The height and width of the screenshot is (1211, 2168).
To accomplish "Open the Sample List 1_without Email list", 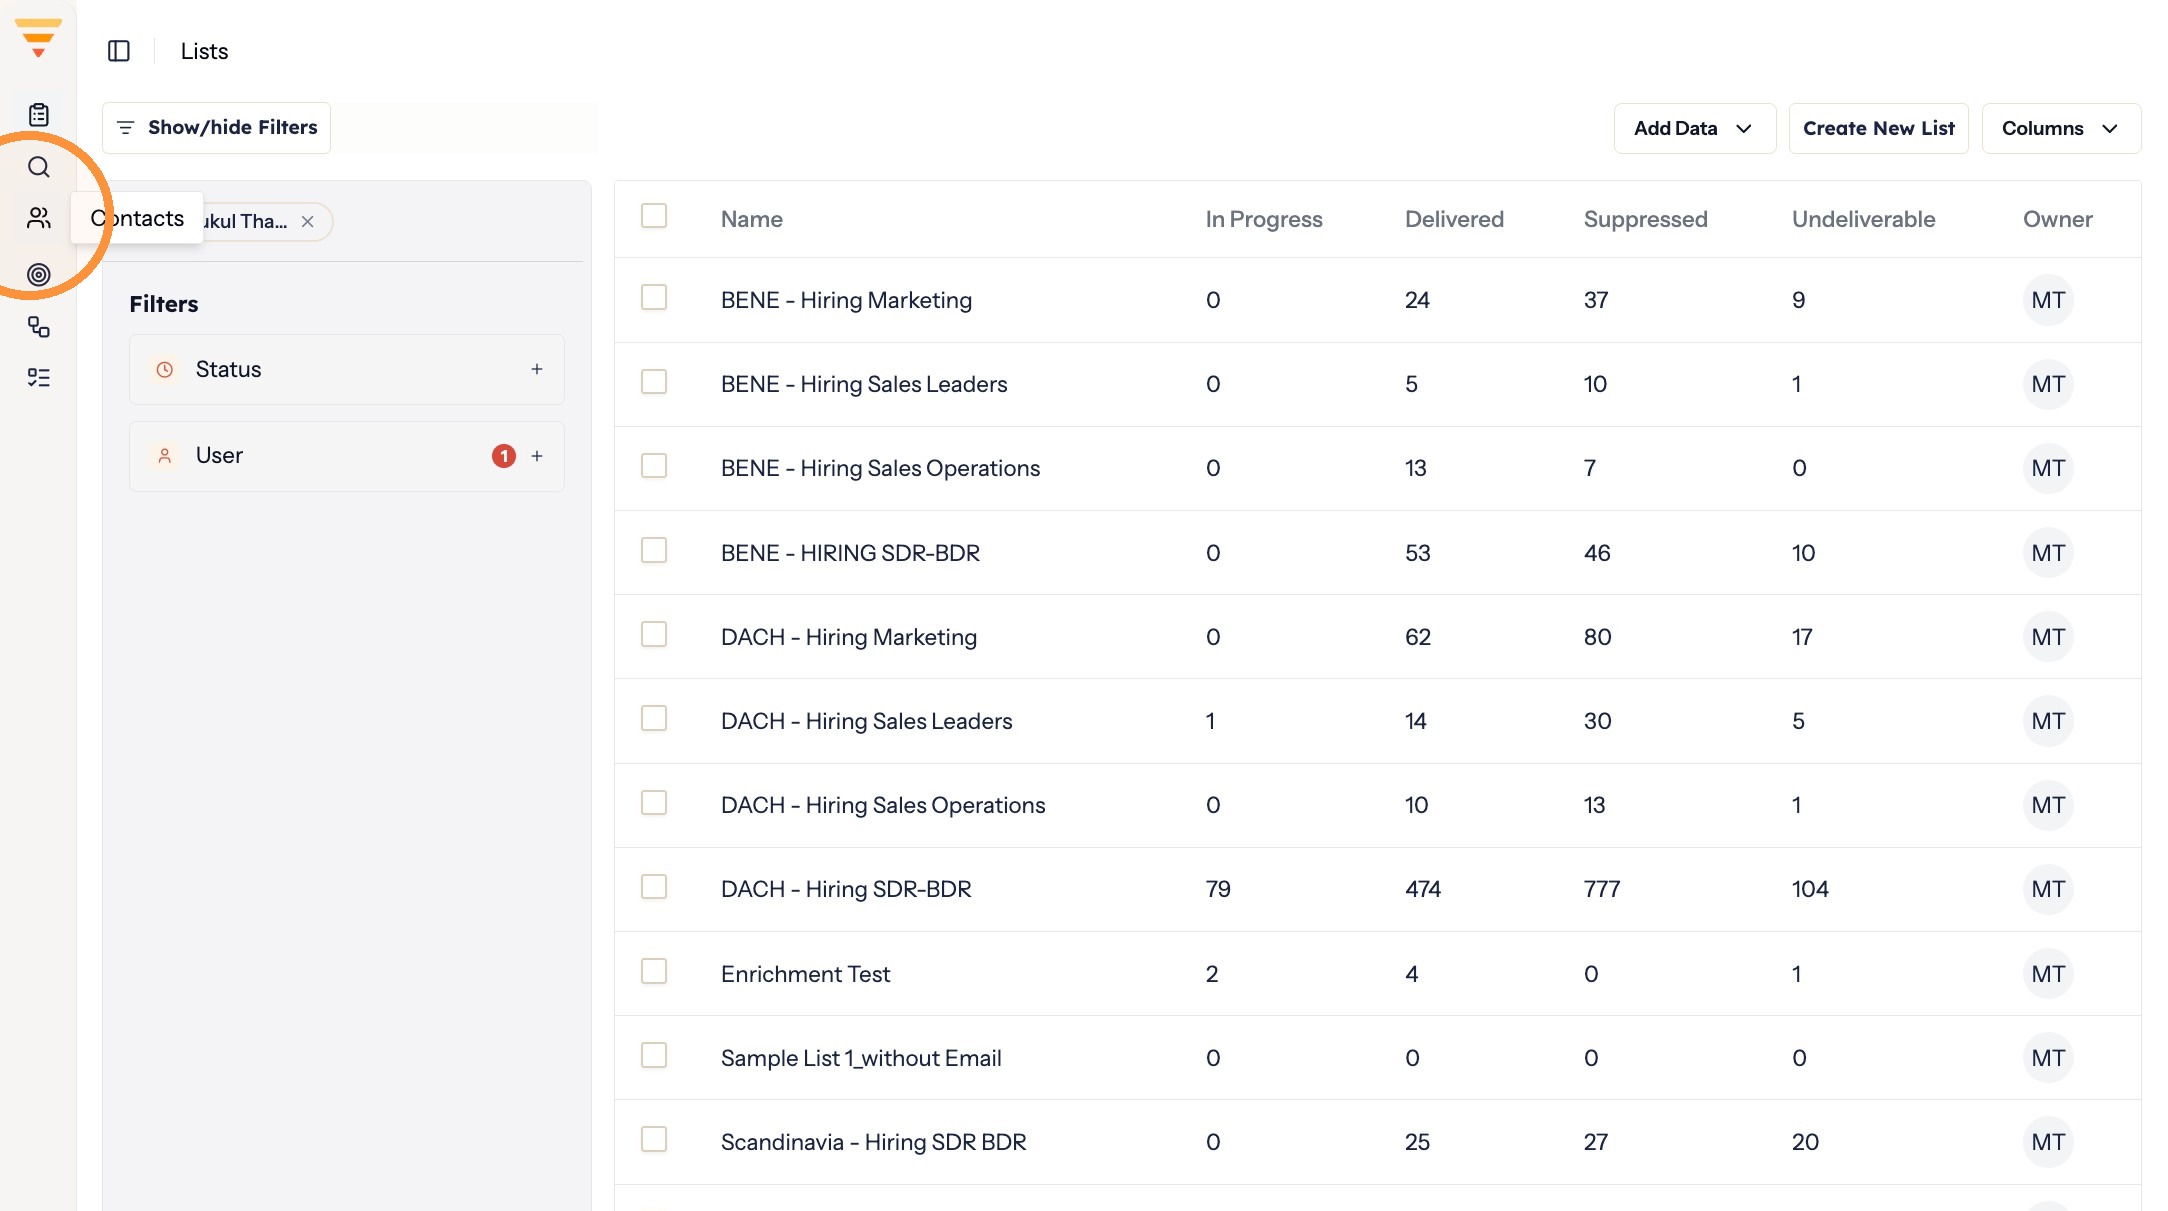I will 860,1058.
